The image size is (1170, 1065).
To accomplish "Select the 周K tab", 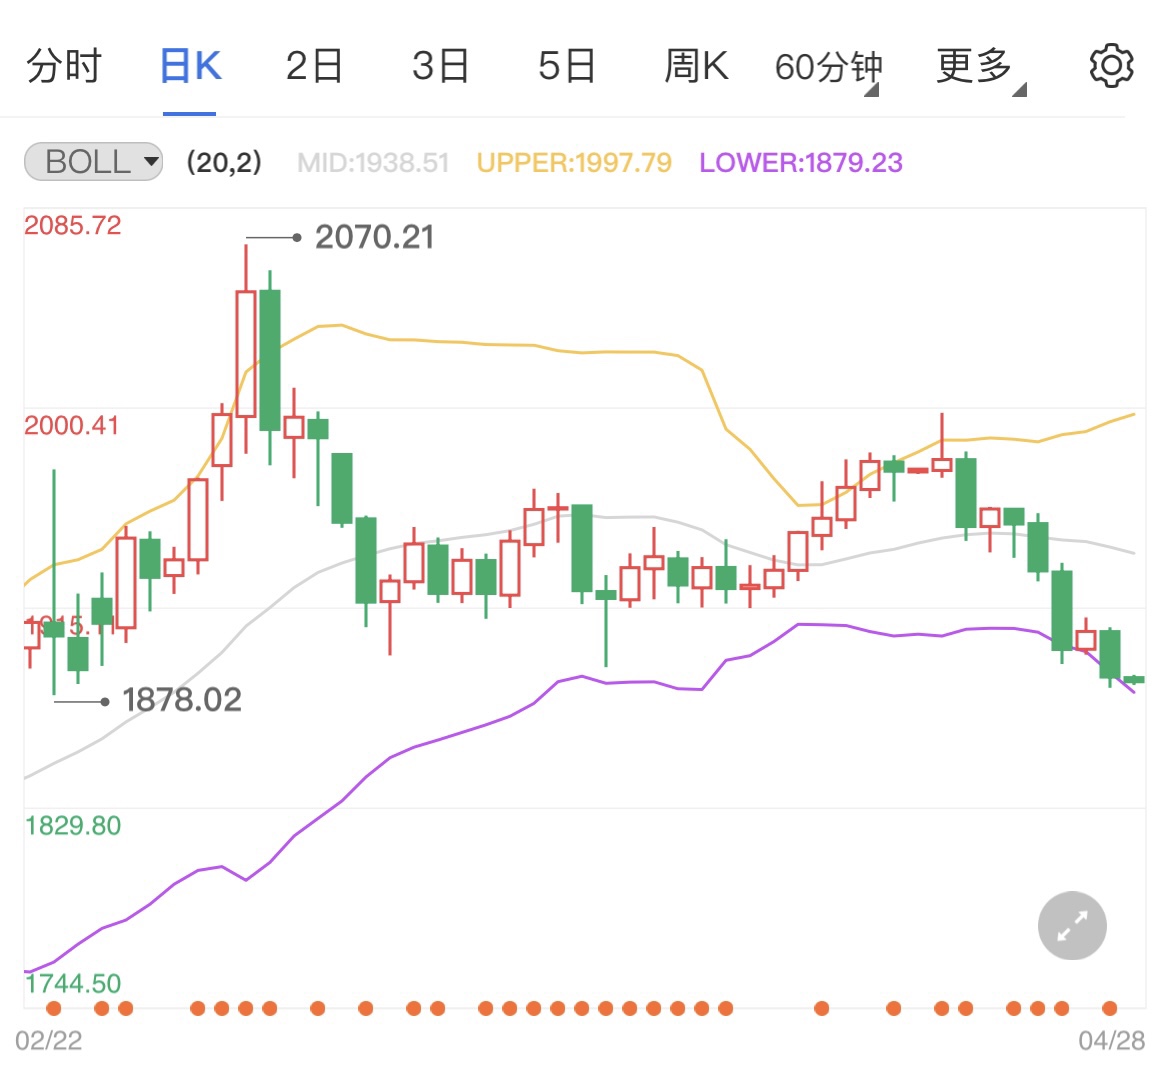I will pos(696,66).
